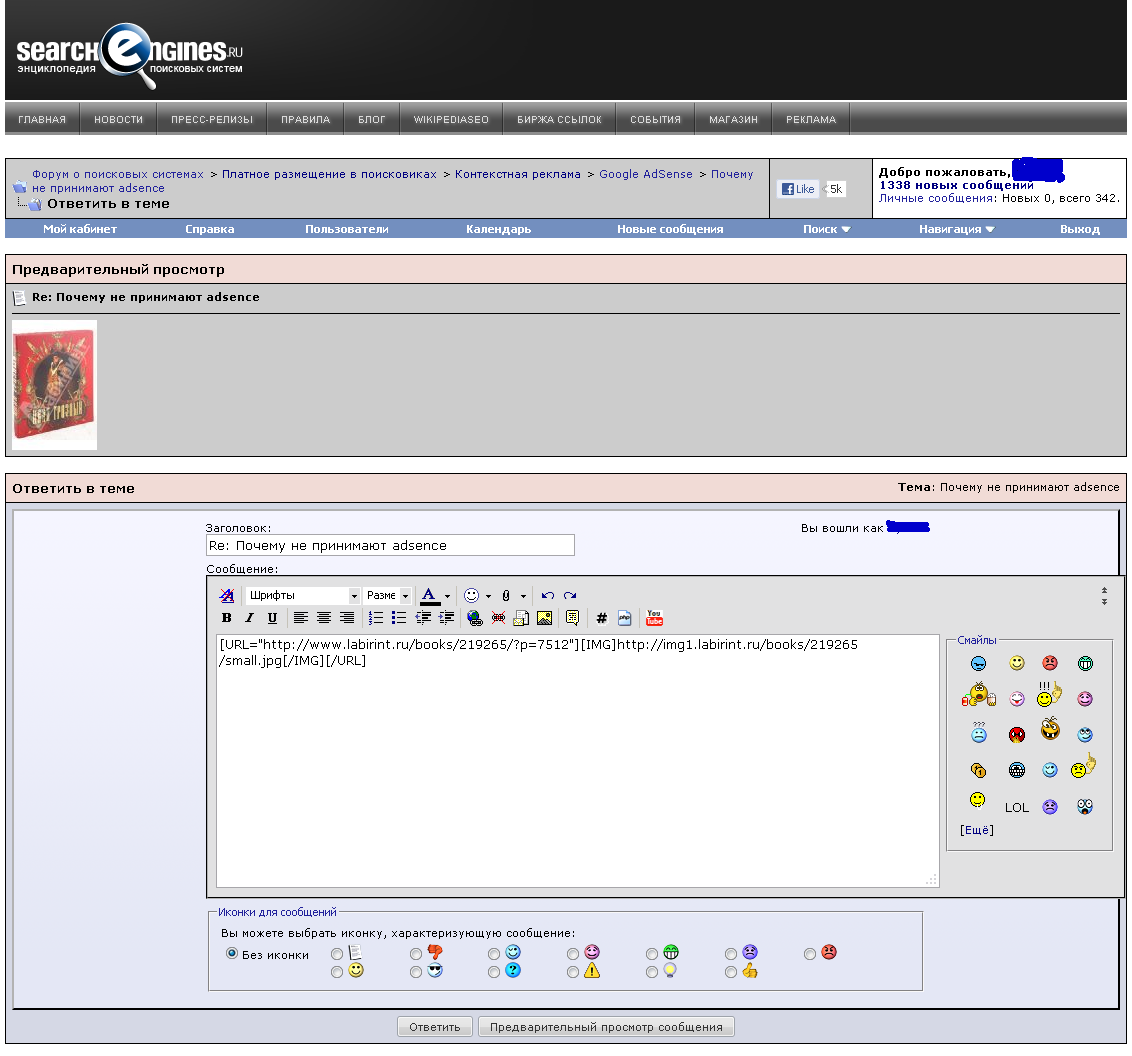Open the 'Шрифты' font dropdown

(303, 596)
